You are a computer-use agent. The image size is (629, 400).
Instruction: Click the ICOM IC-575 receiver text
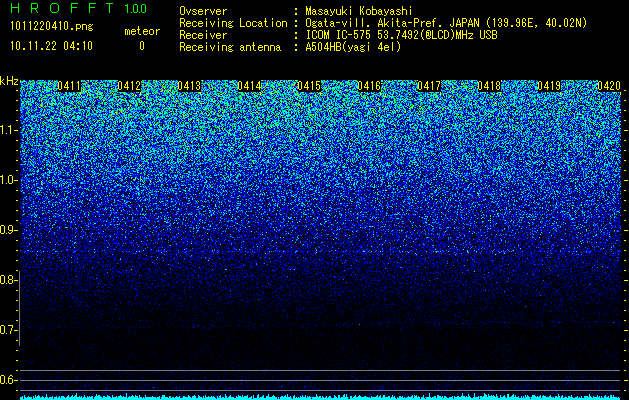[x=401, y=35]
